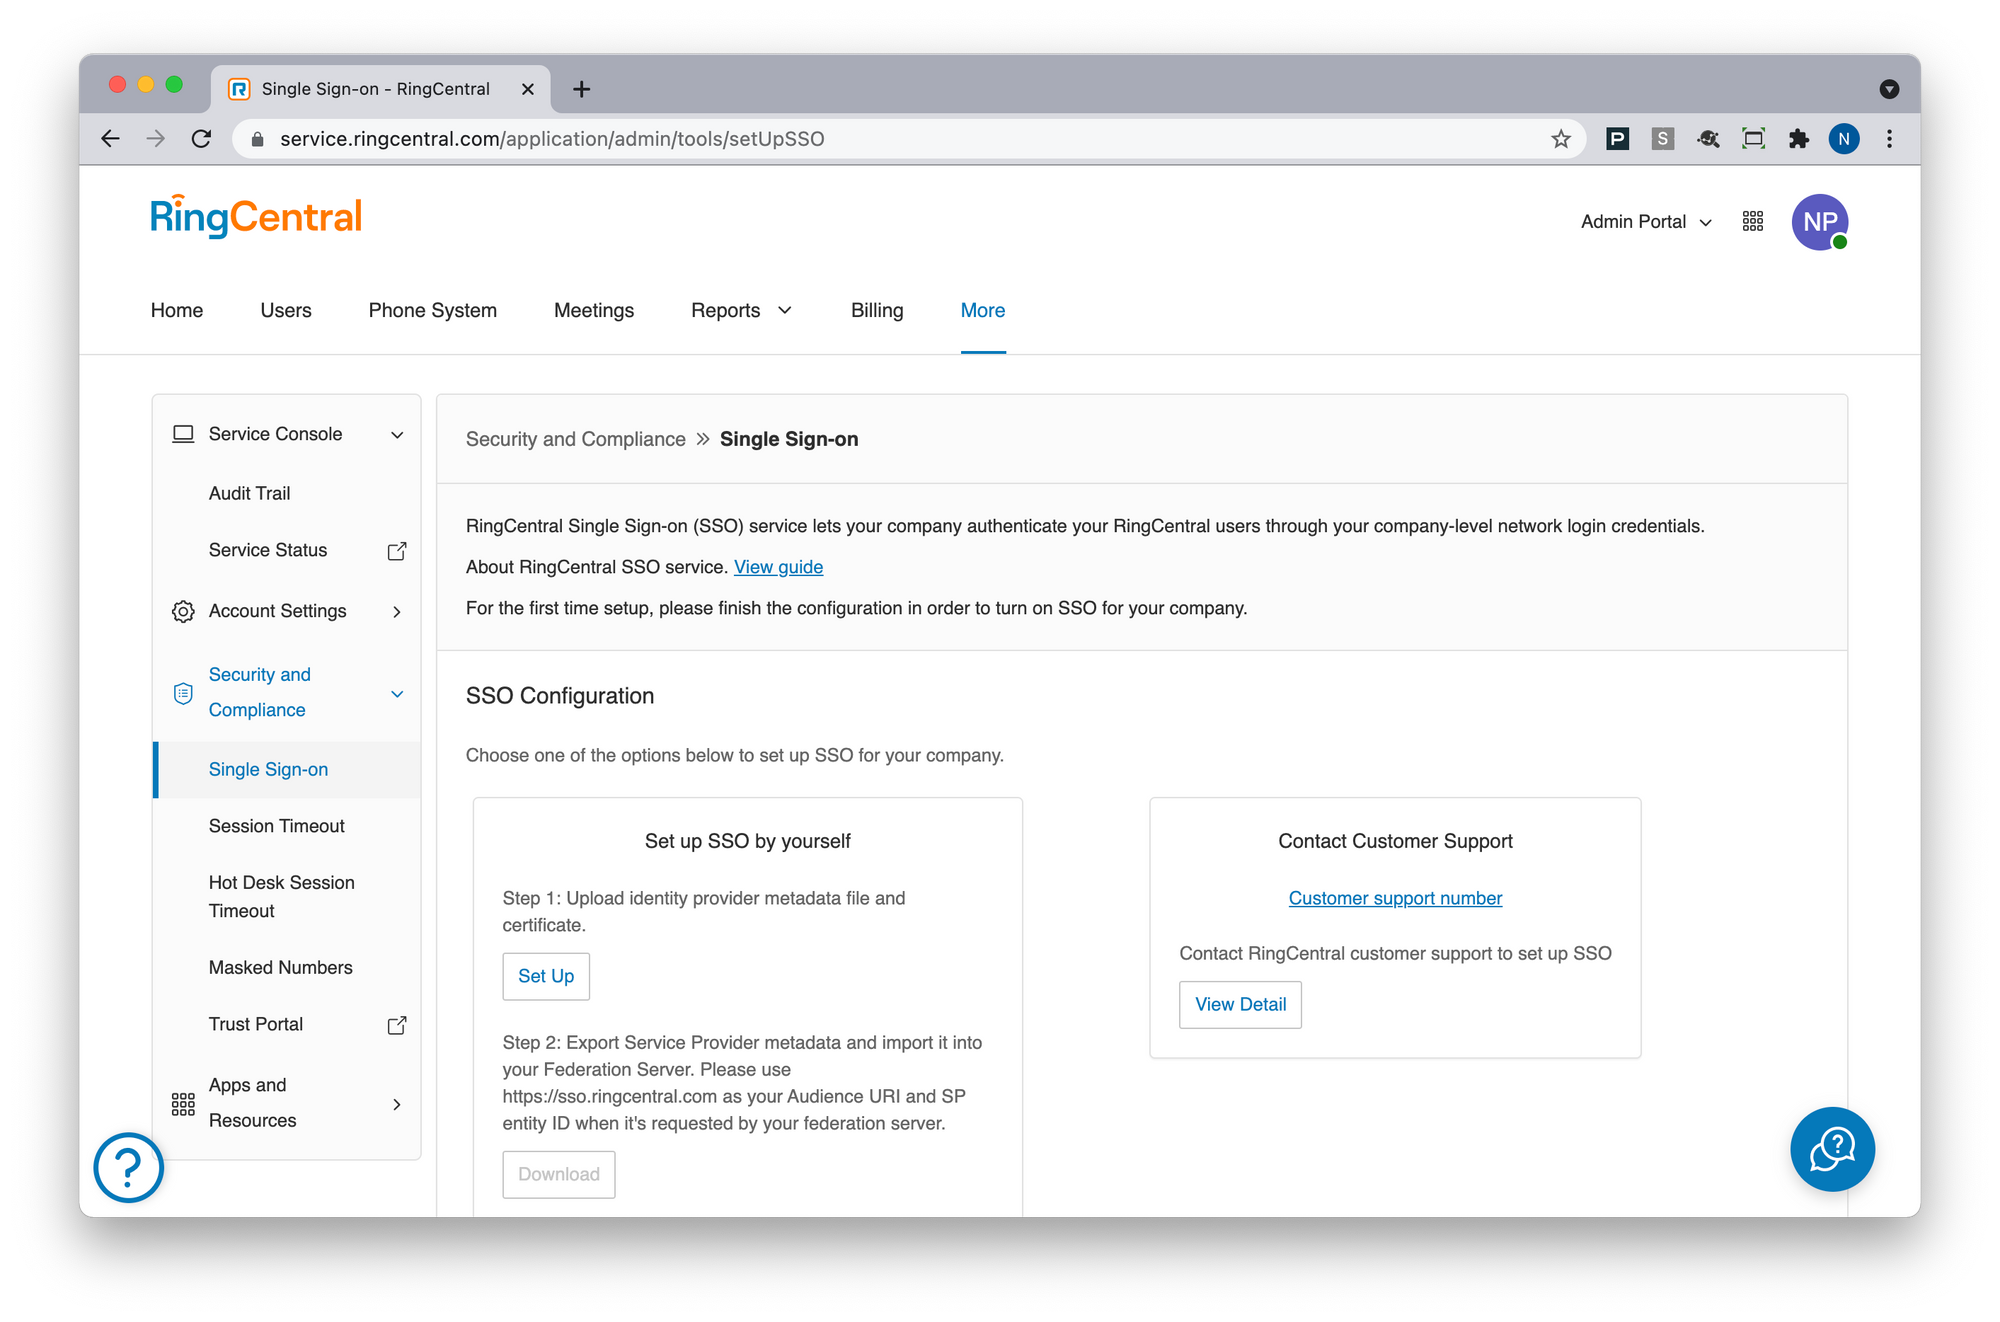This screenshot has height=1322, width=2000.
Task: Select the Single Sign-on - RingCentral browser tab
Action: (x=380, y=89)
